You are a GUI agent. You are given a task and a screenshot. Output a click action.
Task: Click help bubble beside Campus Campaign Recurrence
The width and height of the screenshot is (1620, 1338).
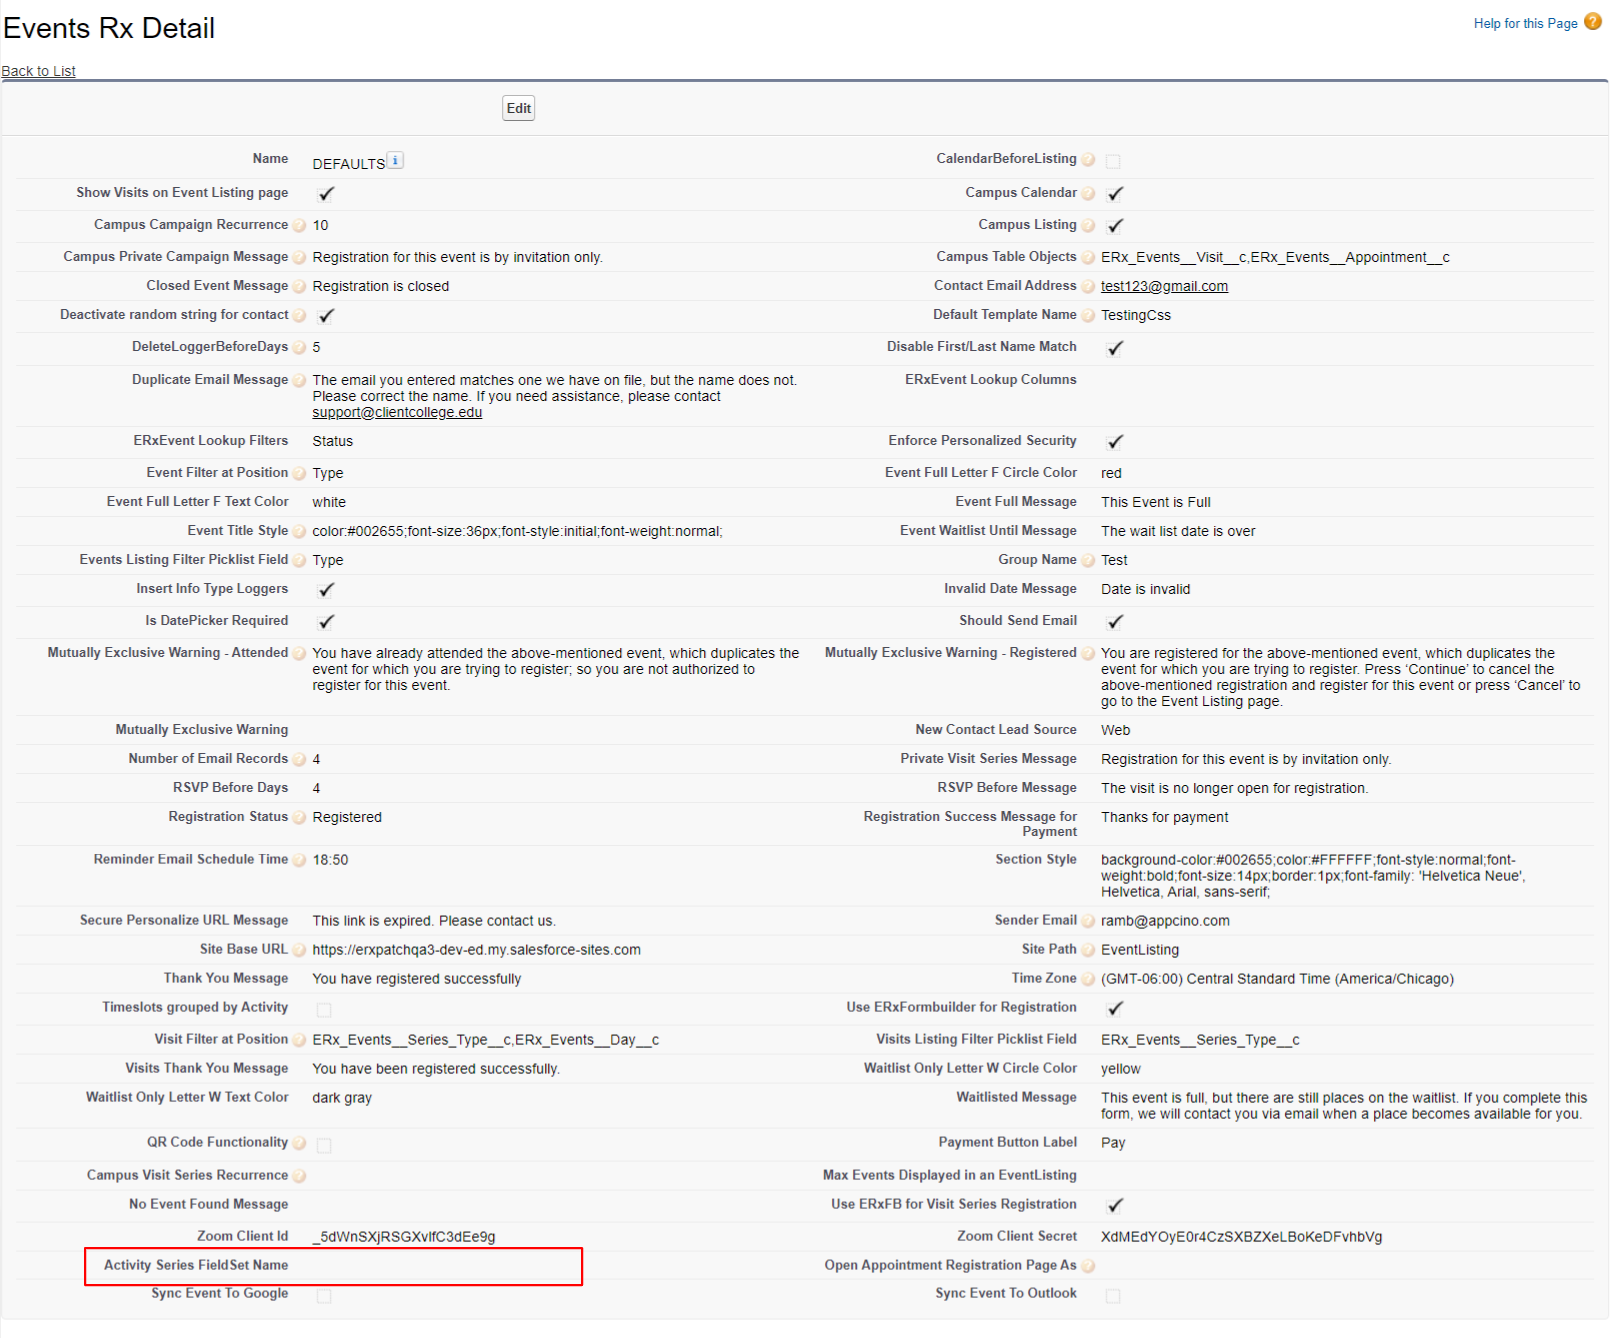click(x=299, y=226)
